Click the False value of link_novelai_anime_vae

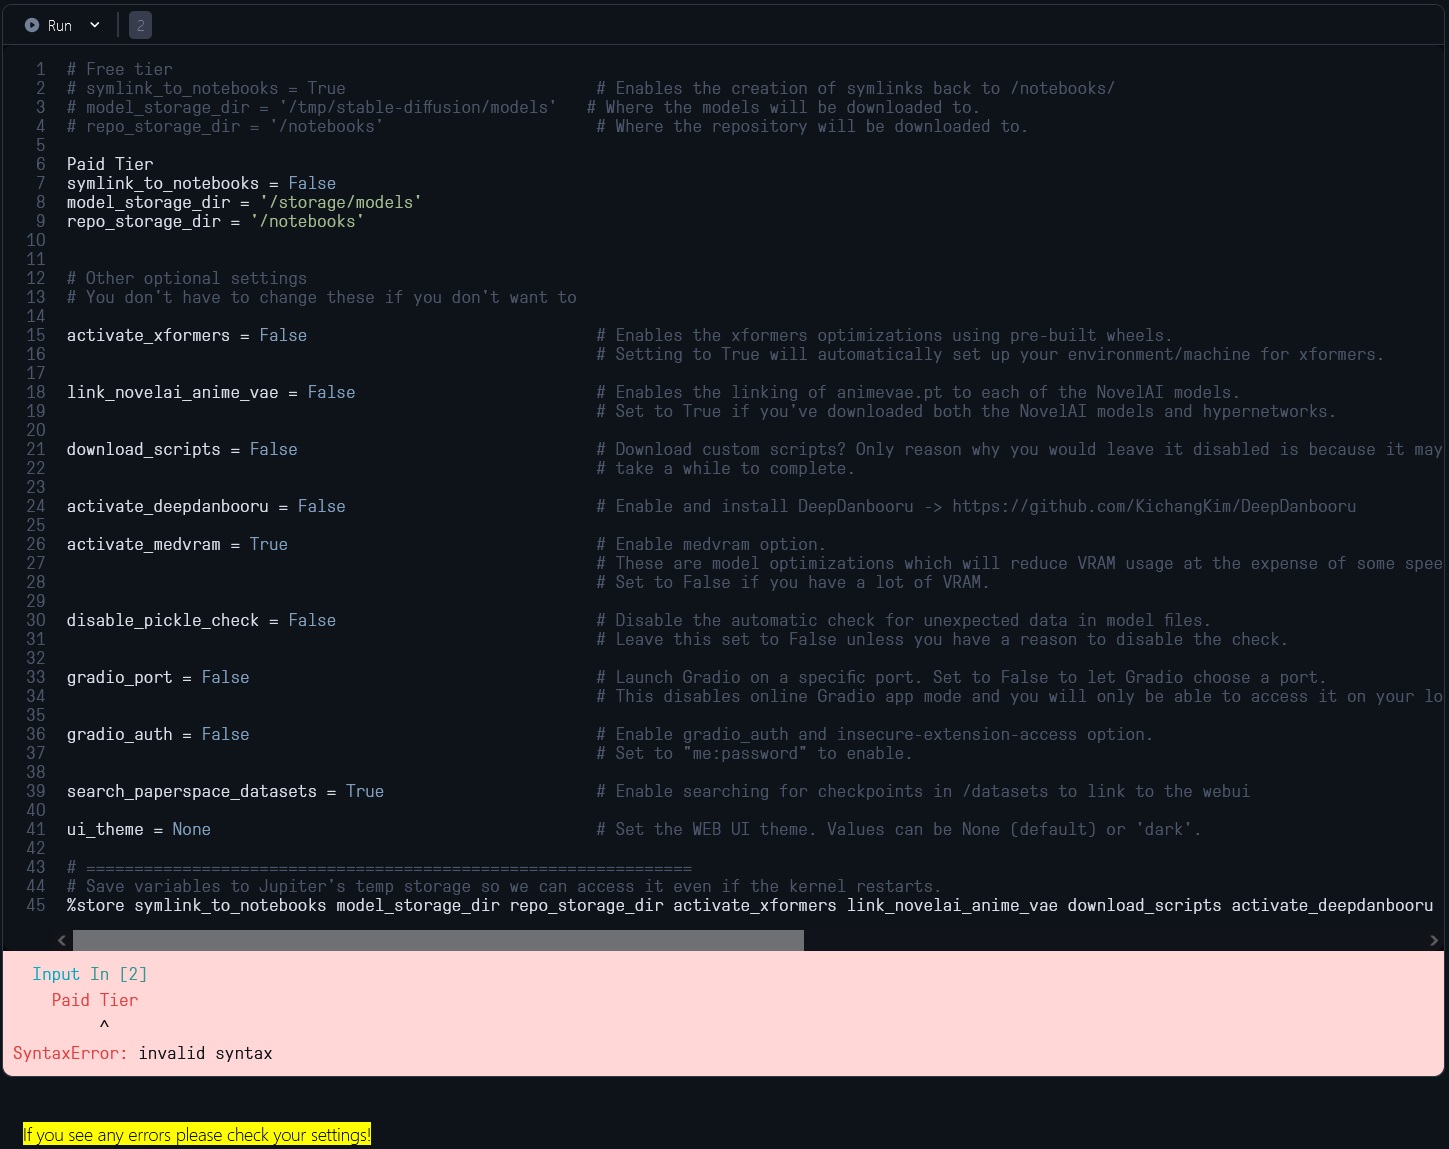331,392
